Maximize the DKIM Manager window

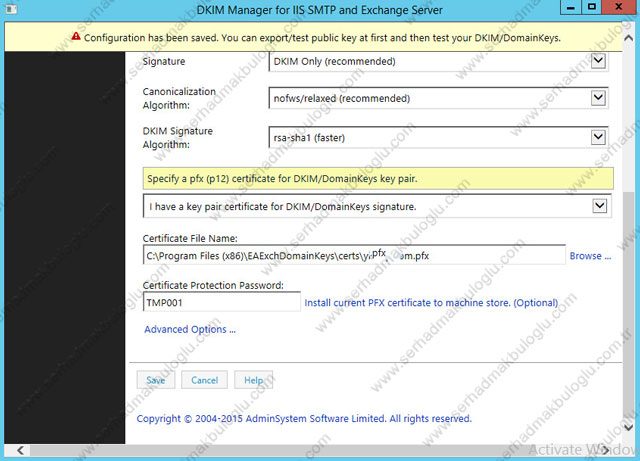click(x=591, y=7)
